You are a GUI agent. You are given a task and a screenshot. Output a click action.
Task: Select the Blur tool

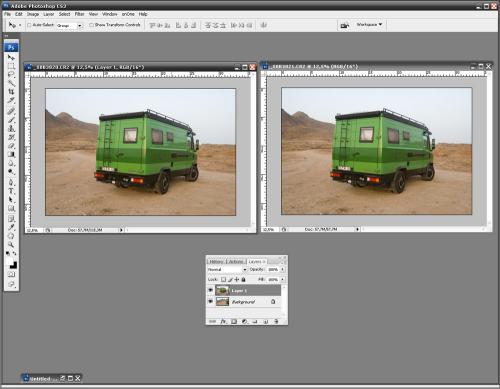click(x=11, y=163)
